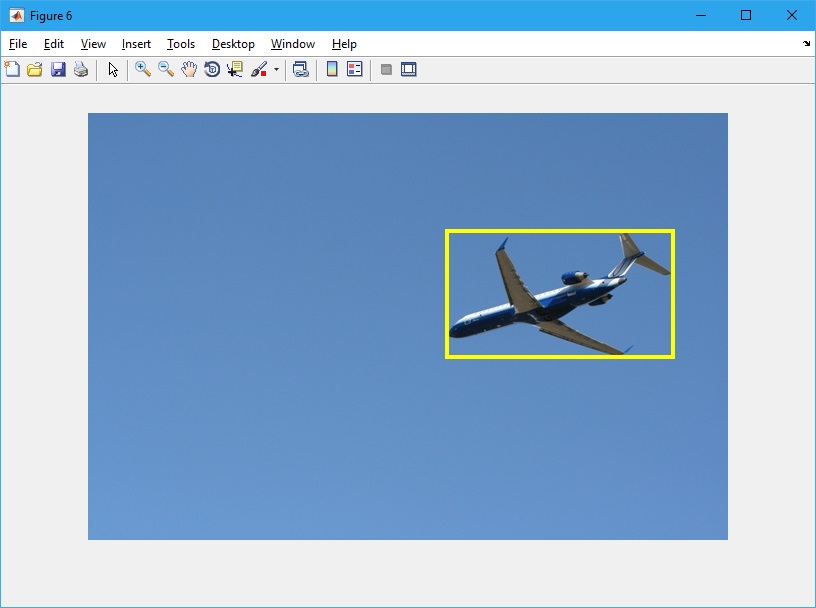Insert a colorbar from the toolbar
This screenshot has height=608, width=816.
coord(332,69)
